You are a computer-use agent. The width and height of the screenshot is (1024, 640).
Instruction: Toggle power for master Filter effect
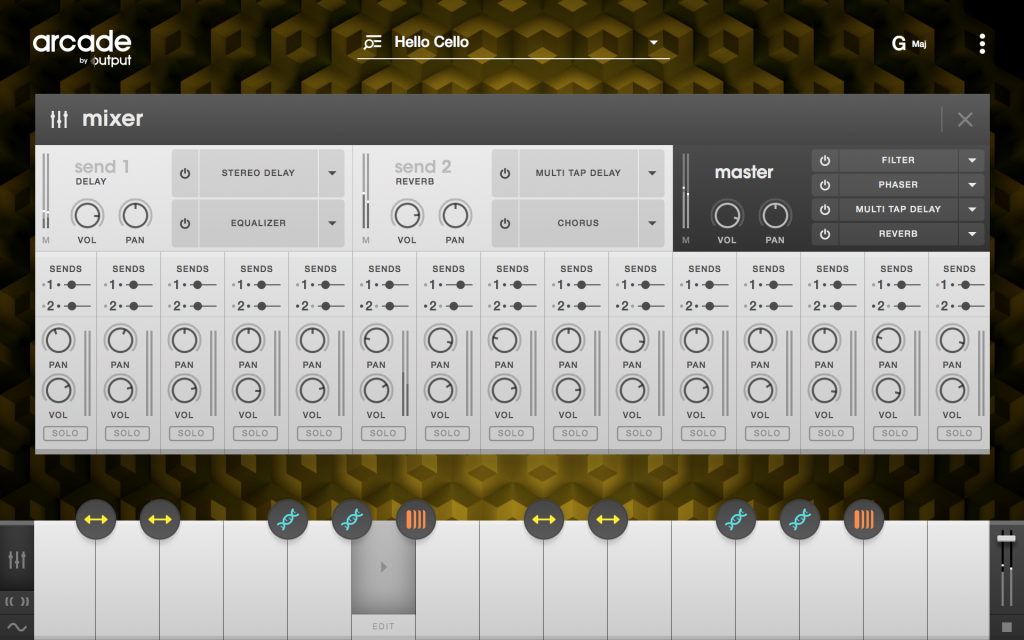pos(825,160)
